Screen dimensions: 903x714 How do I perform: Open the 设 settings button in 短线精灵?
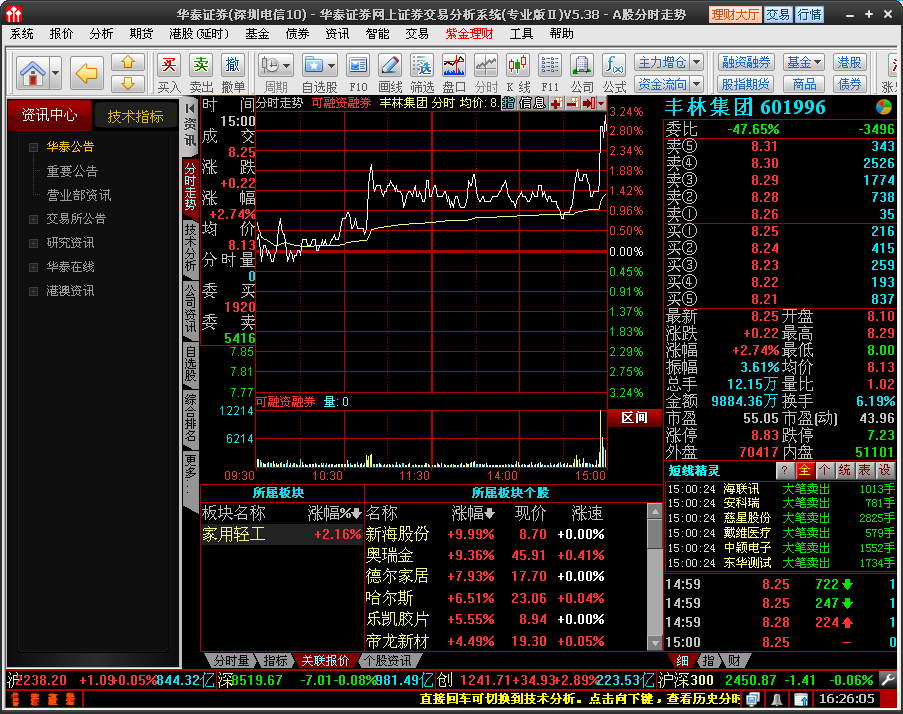click(885, 470)
